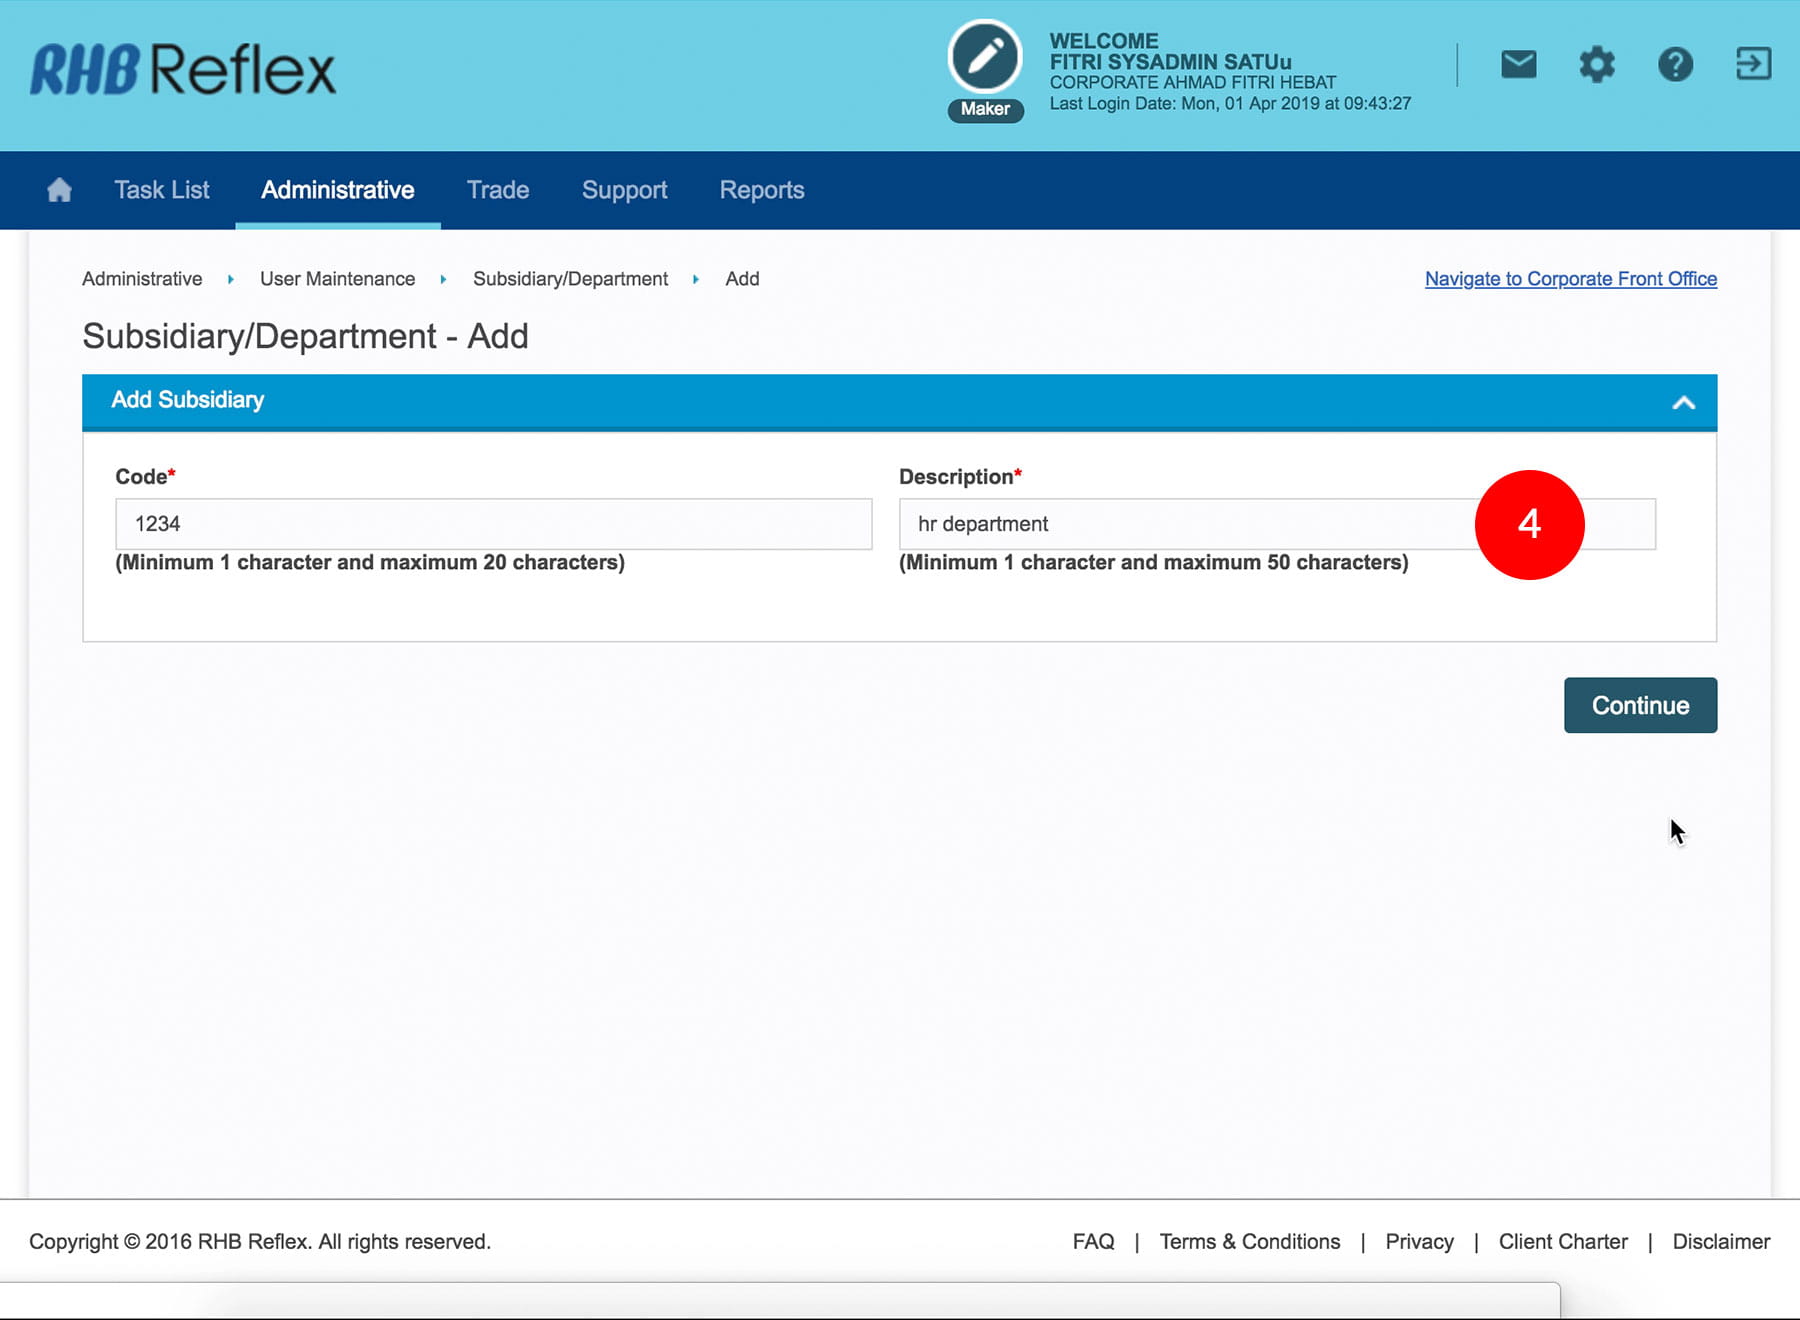1800x1320 pixels.
Task: Focus the Description text field
Action: (x=1180, y=524)
